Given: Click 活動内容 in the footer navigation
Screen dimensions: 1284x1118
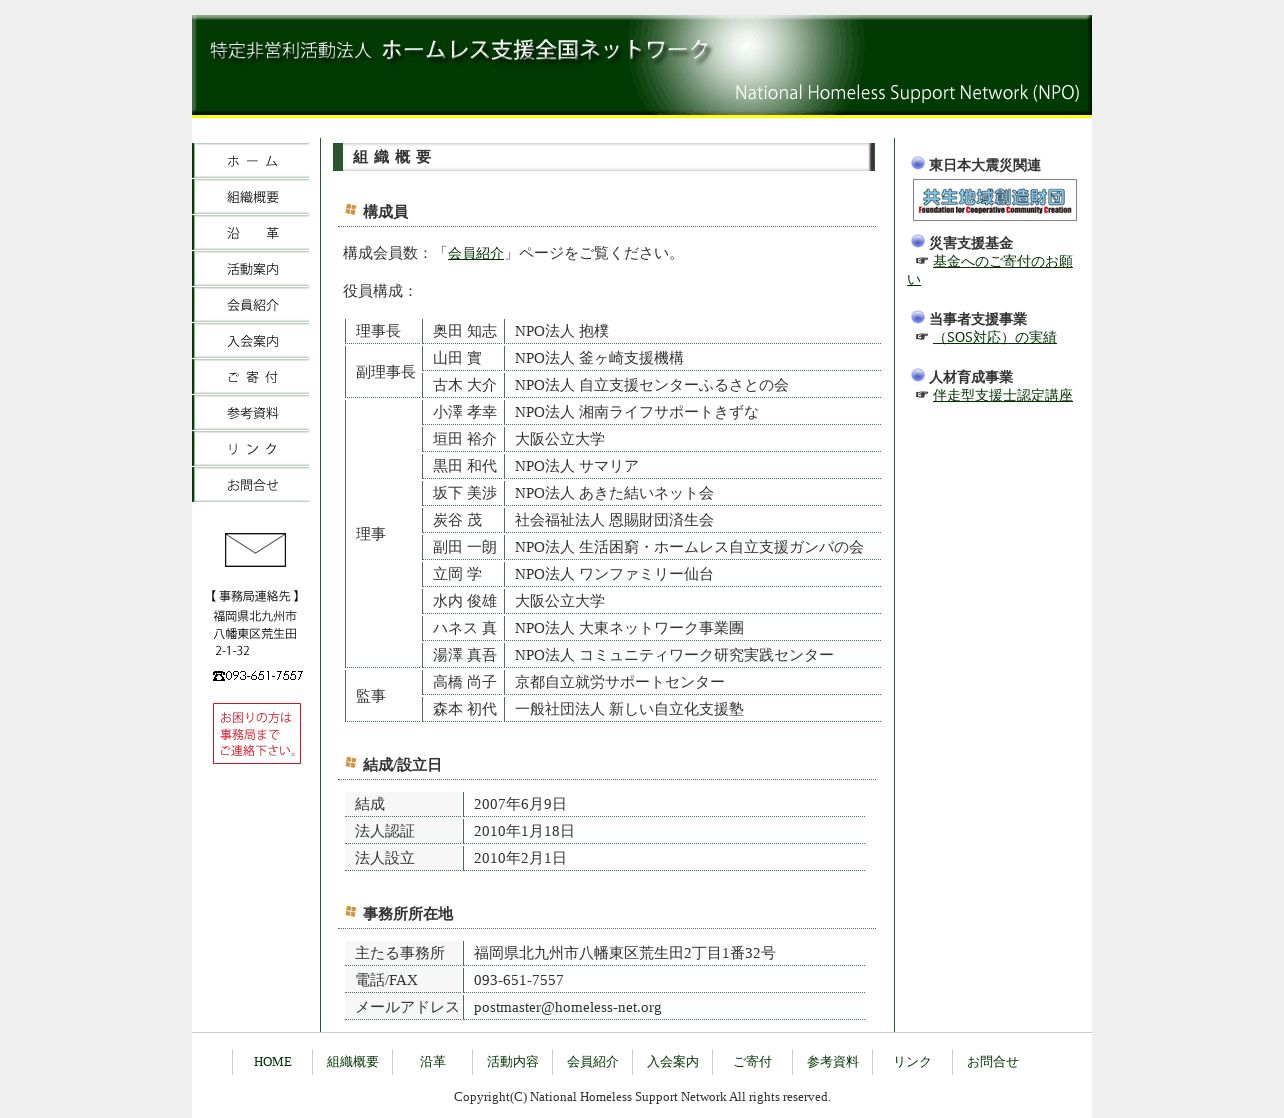Looking at the screenshot, I should (x=513, y=1062).
